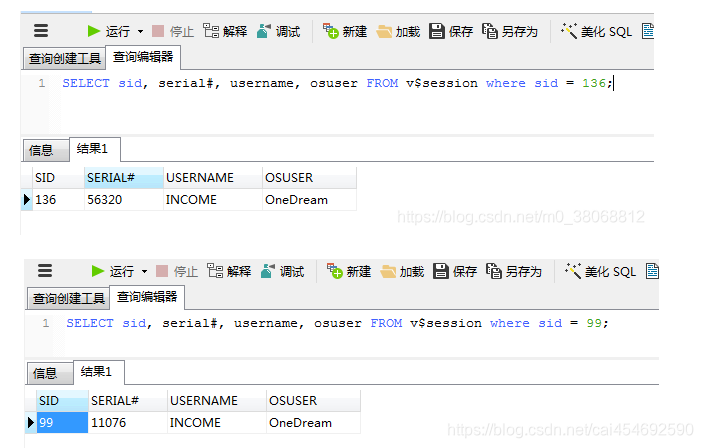Click row indicator arrow beside 99

click(x=31, y=422)
